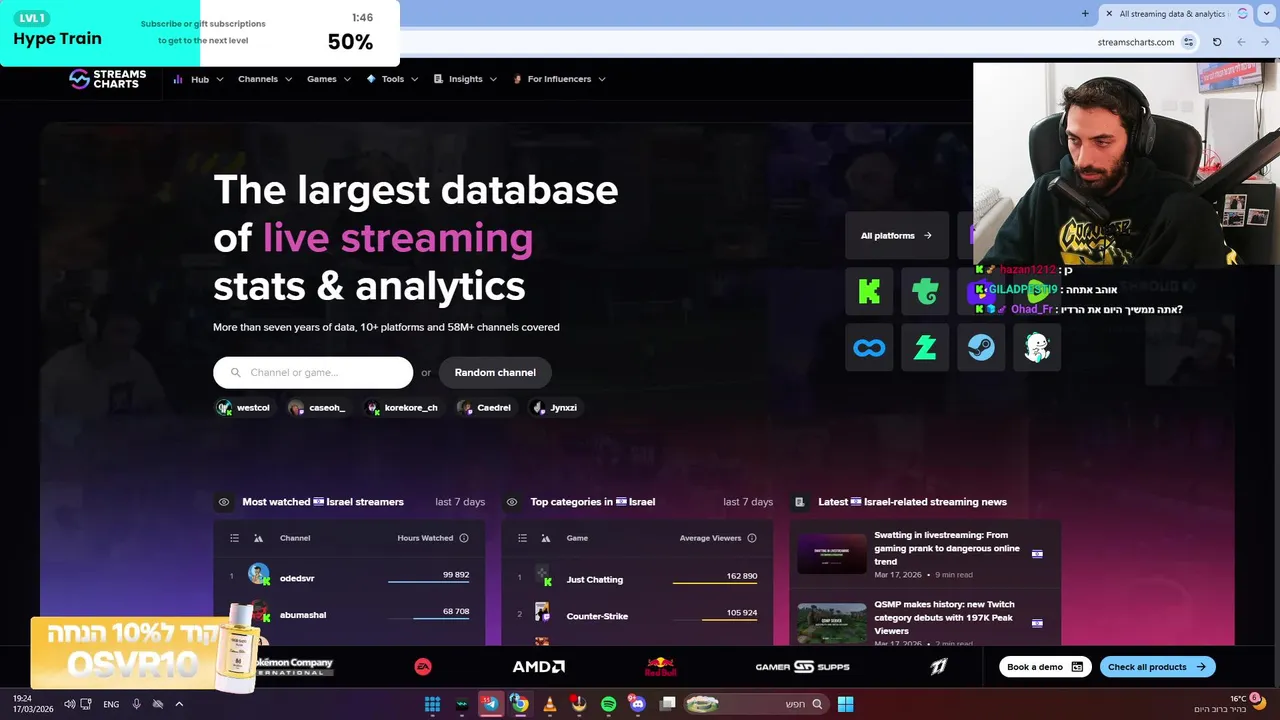Click the list icon in streamers table header
This screenshot has height=720, width=1280.
pyautogui.click(x=234, y=538)
